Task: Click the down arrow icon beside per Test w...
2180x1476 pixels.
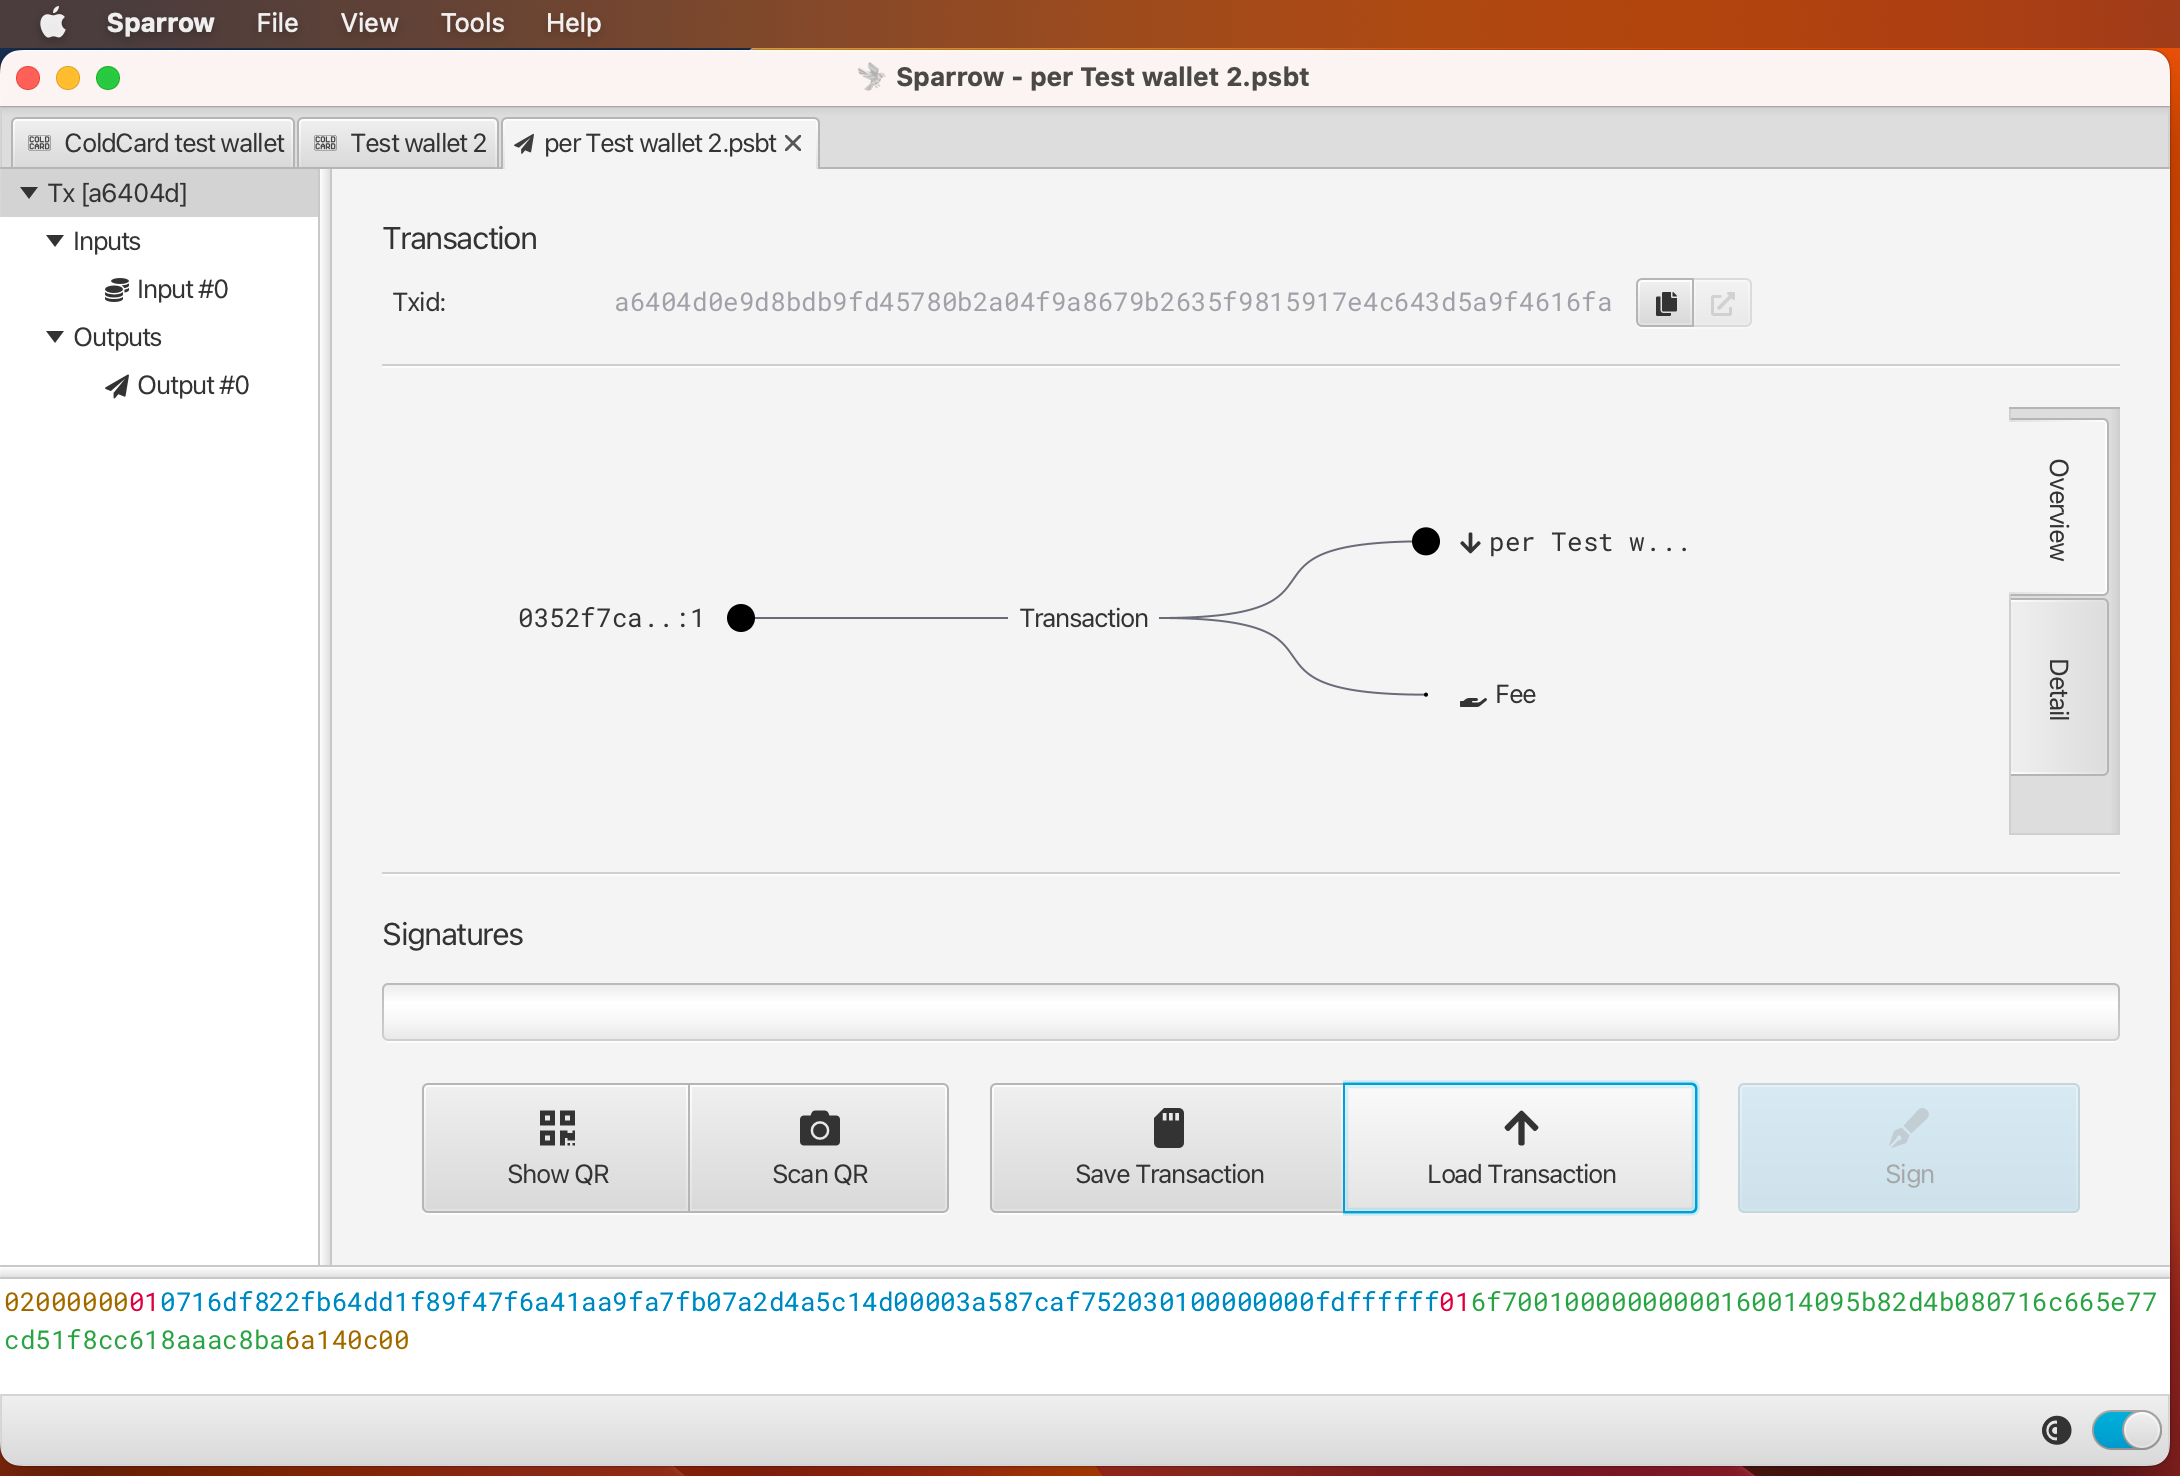Action: [x=1470, y=543]
